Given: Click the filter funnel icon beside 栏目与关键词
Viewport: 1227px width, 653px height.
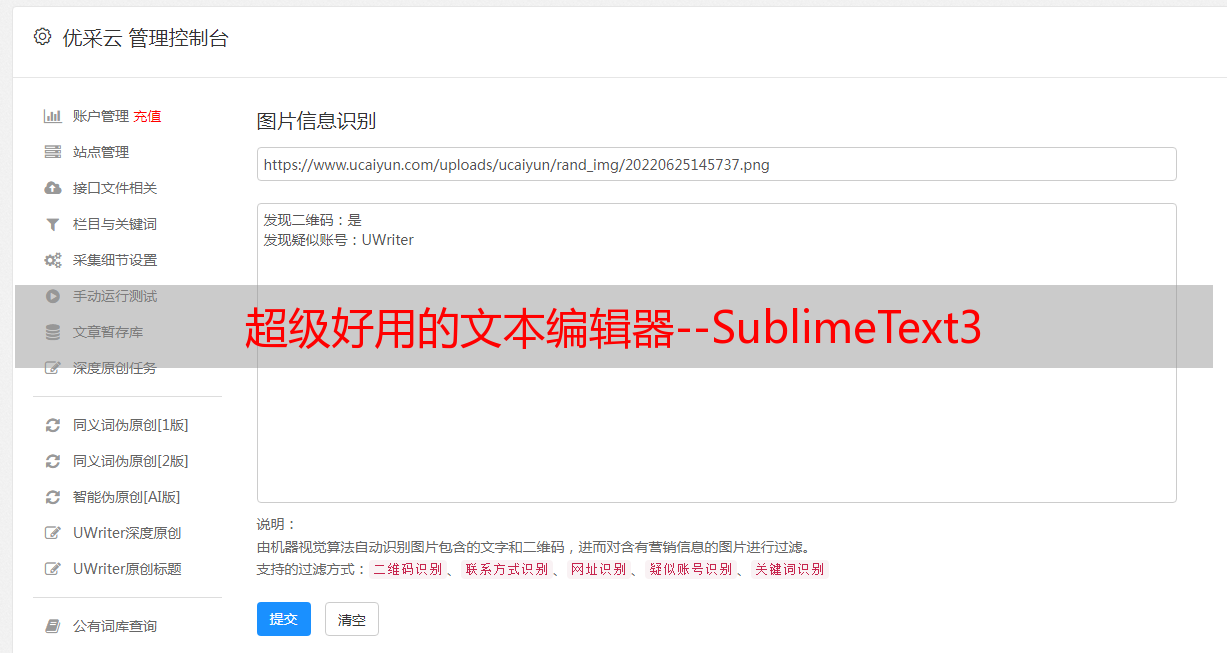Looking at the screenshot, I should [53, 224].
